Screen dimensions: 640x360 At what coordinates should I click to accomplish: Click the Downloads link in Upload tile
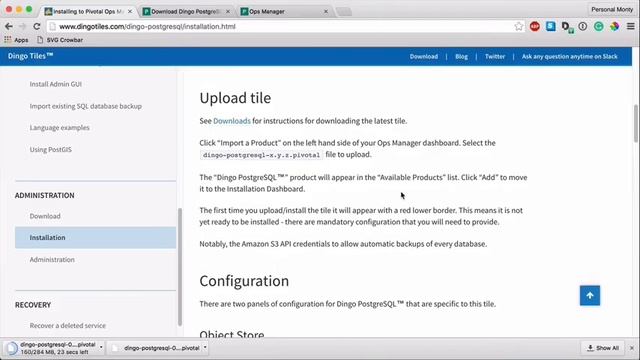click(232, 121)
